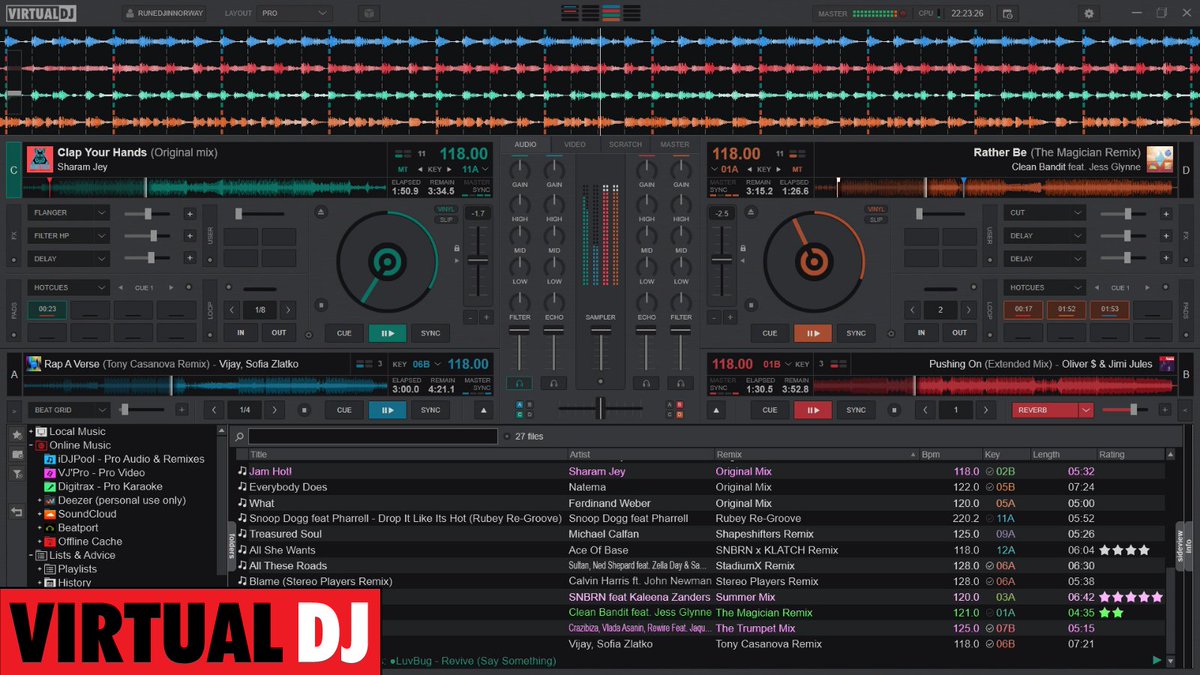Click the SAMPLER volume fader
The height and width of the screenshot is (675, 1200).
[600, 330]
